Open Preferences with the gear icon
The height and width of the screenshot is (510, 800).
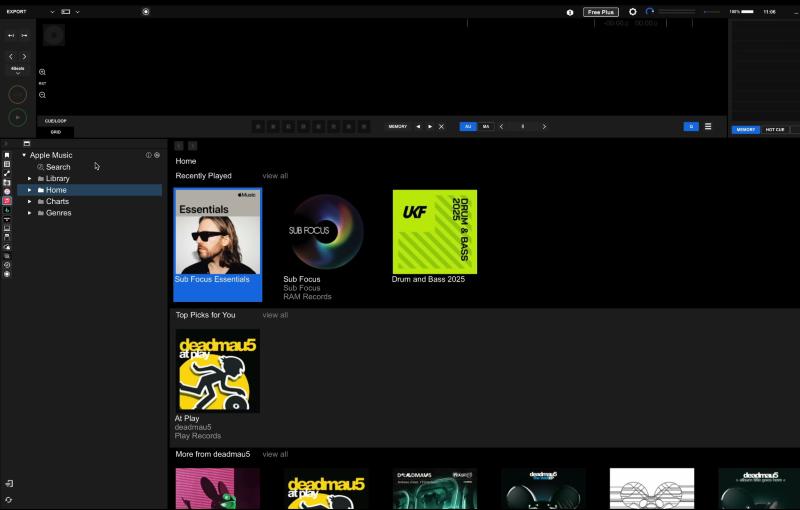[633, 12]
